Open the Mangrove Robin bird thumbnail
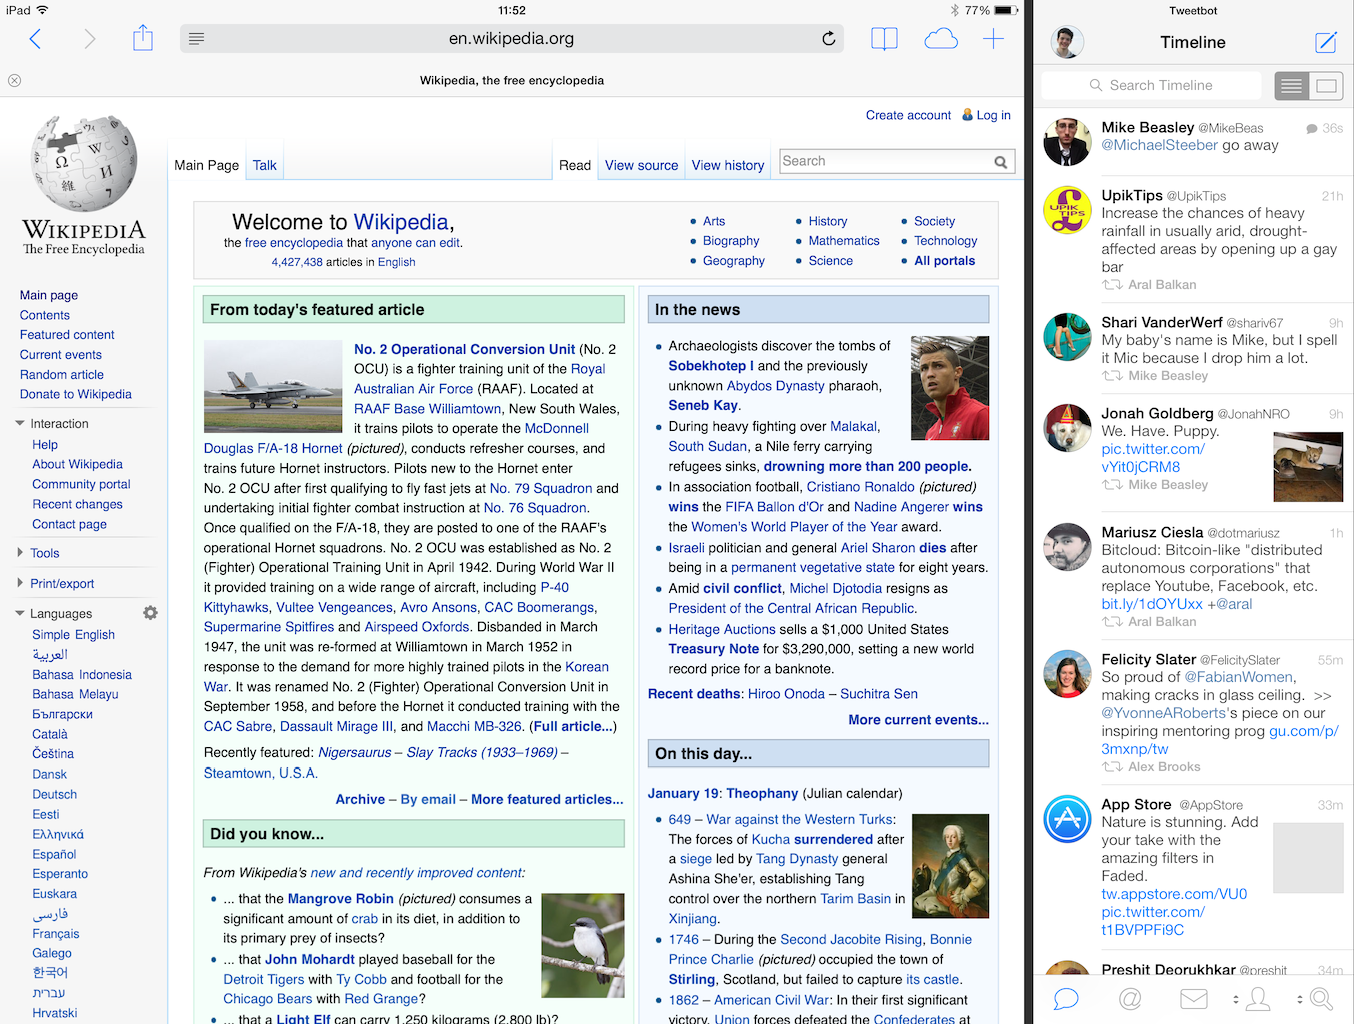Image resolution: width=1354 pixels, height=1024 pixels. click(x=583, y=945)
